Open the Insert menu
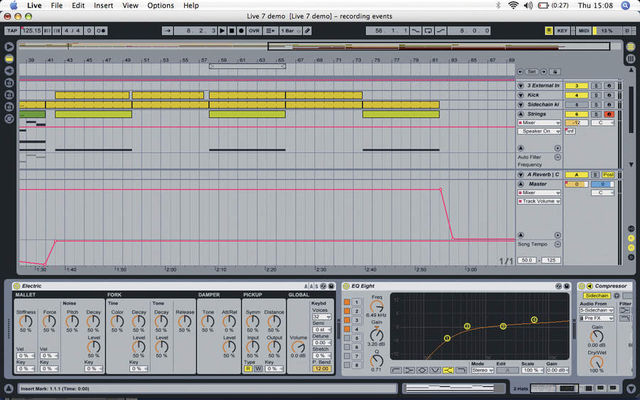Image resolution: width=640 pixels, height=400 pixels. (x=103, y=5)
